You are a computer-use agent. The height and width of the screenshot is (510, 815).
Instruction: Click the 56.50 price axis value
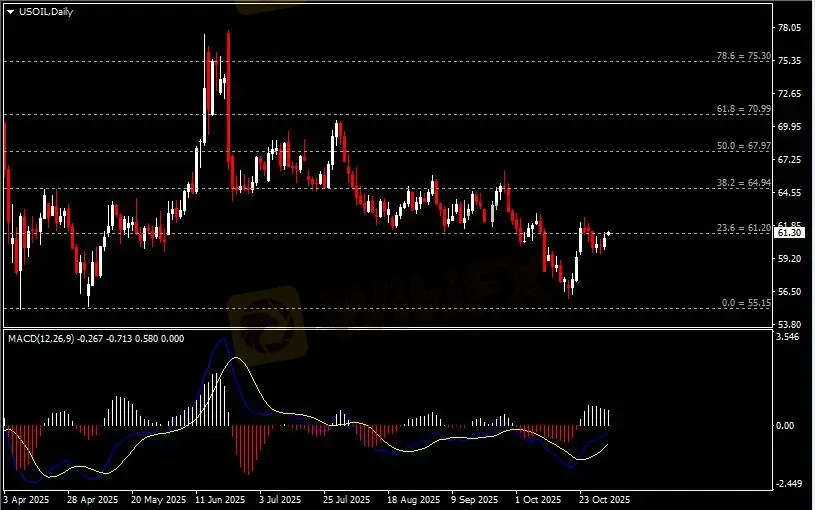tap(790, 292)
